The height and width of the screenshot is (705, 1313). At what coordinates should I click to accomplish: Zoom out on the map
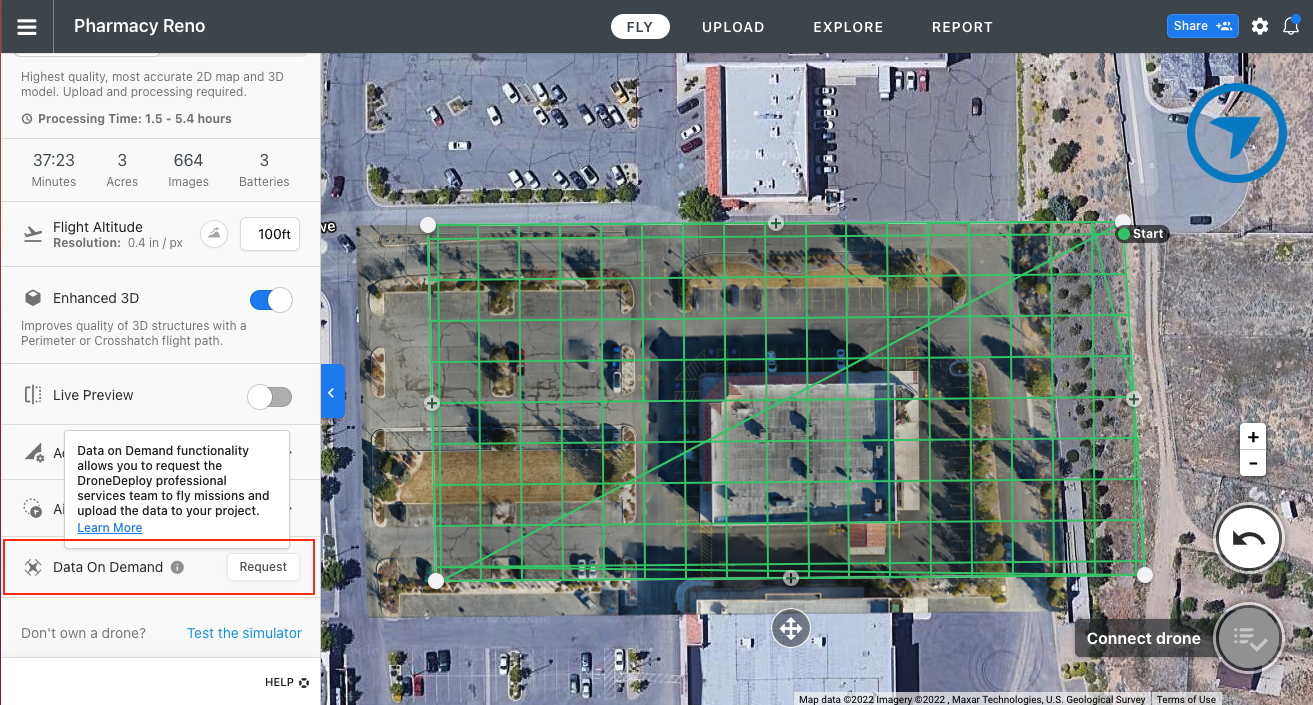click(1253, 463)
